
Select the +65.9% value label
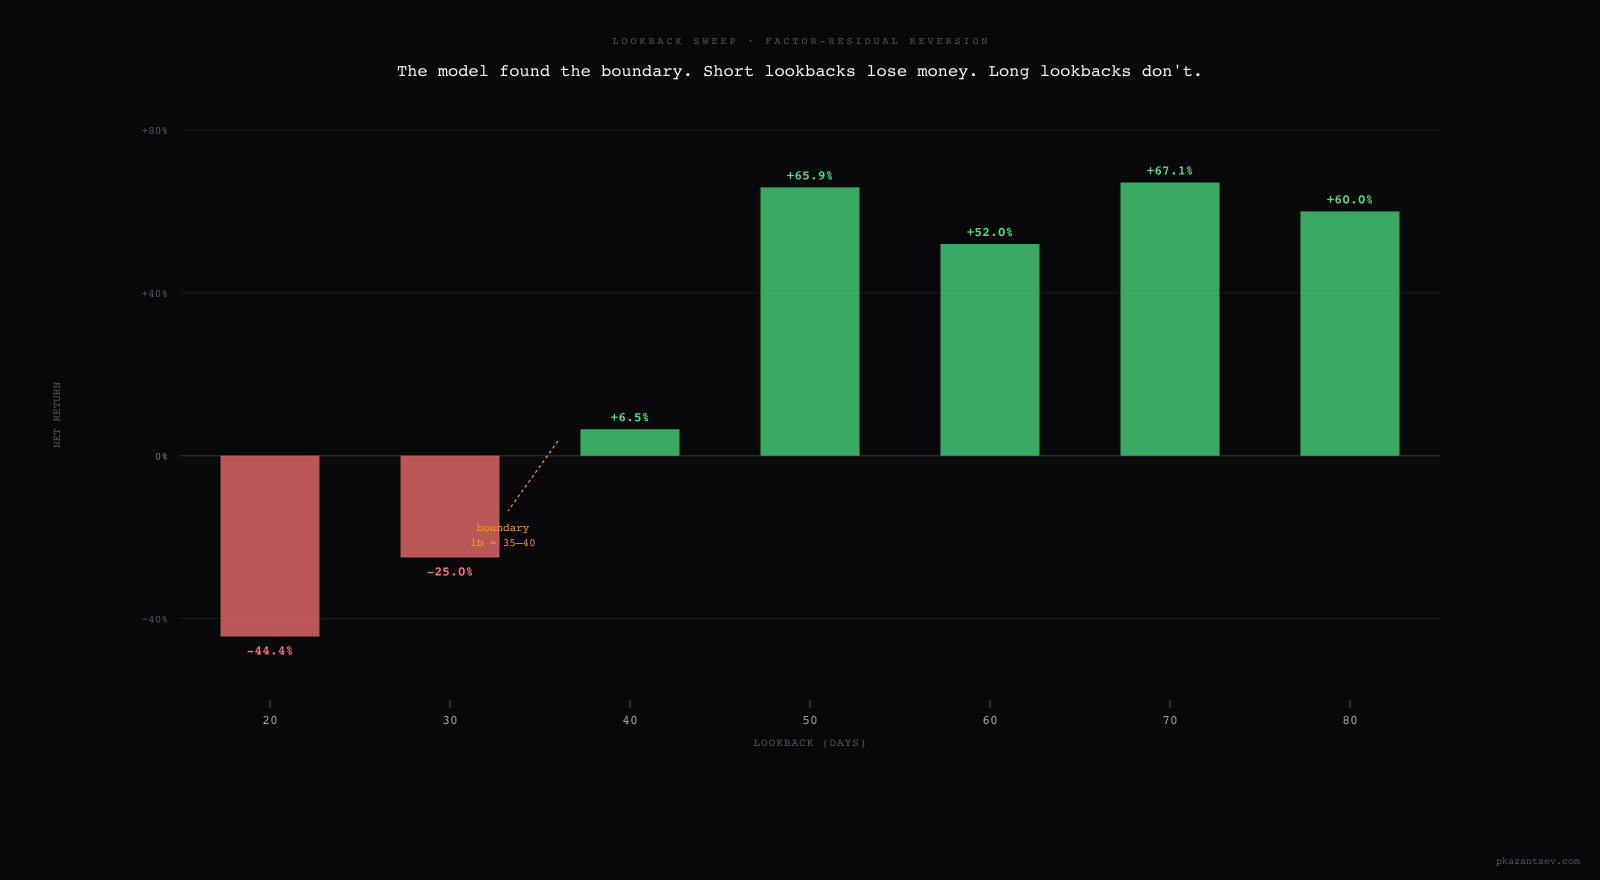coord(810,176)
